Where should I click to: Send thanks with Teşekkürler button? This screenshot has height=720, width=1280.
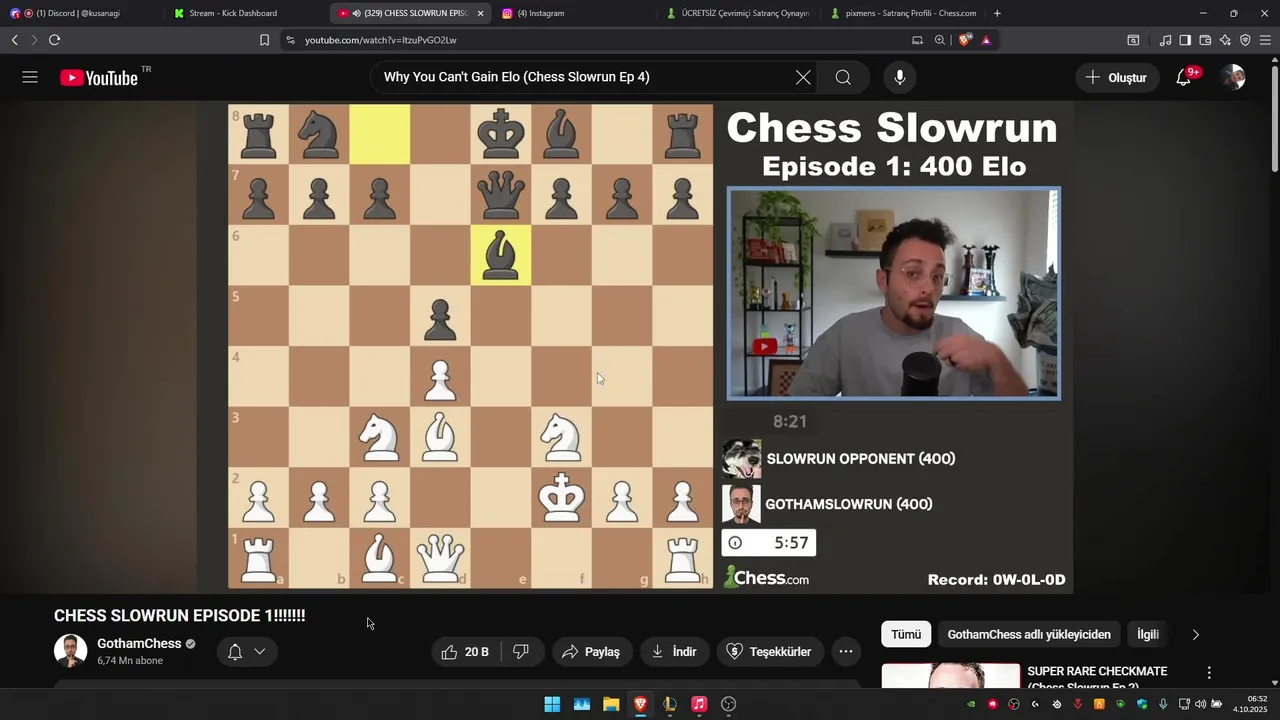tap(770, 651)
